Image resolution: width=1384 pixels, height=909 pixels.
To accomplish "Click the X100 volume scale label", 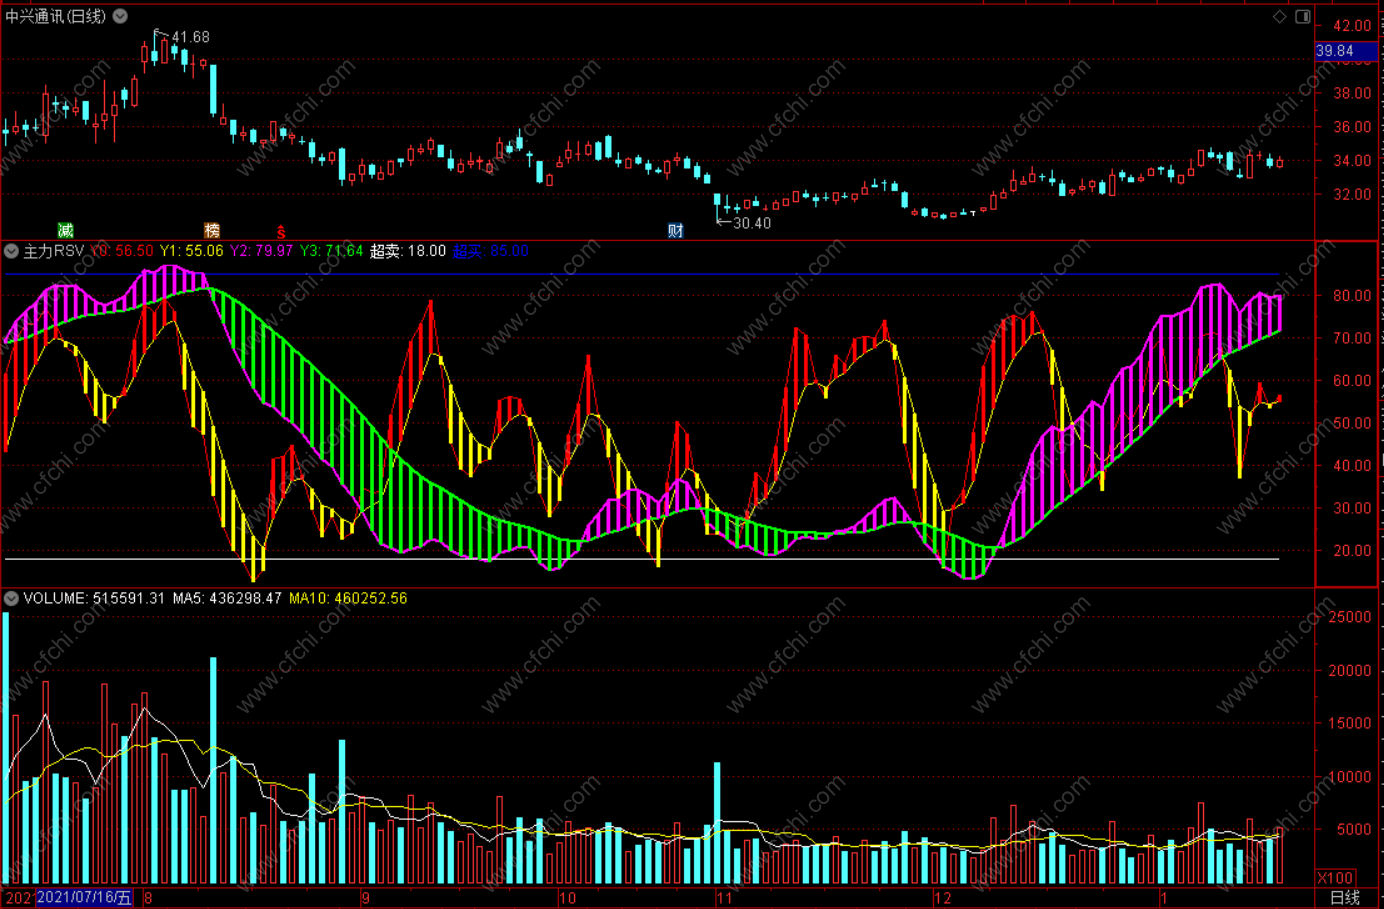I will [x=1336, y=878].
